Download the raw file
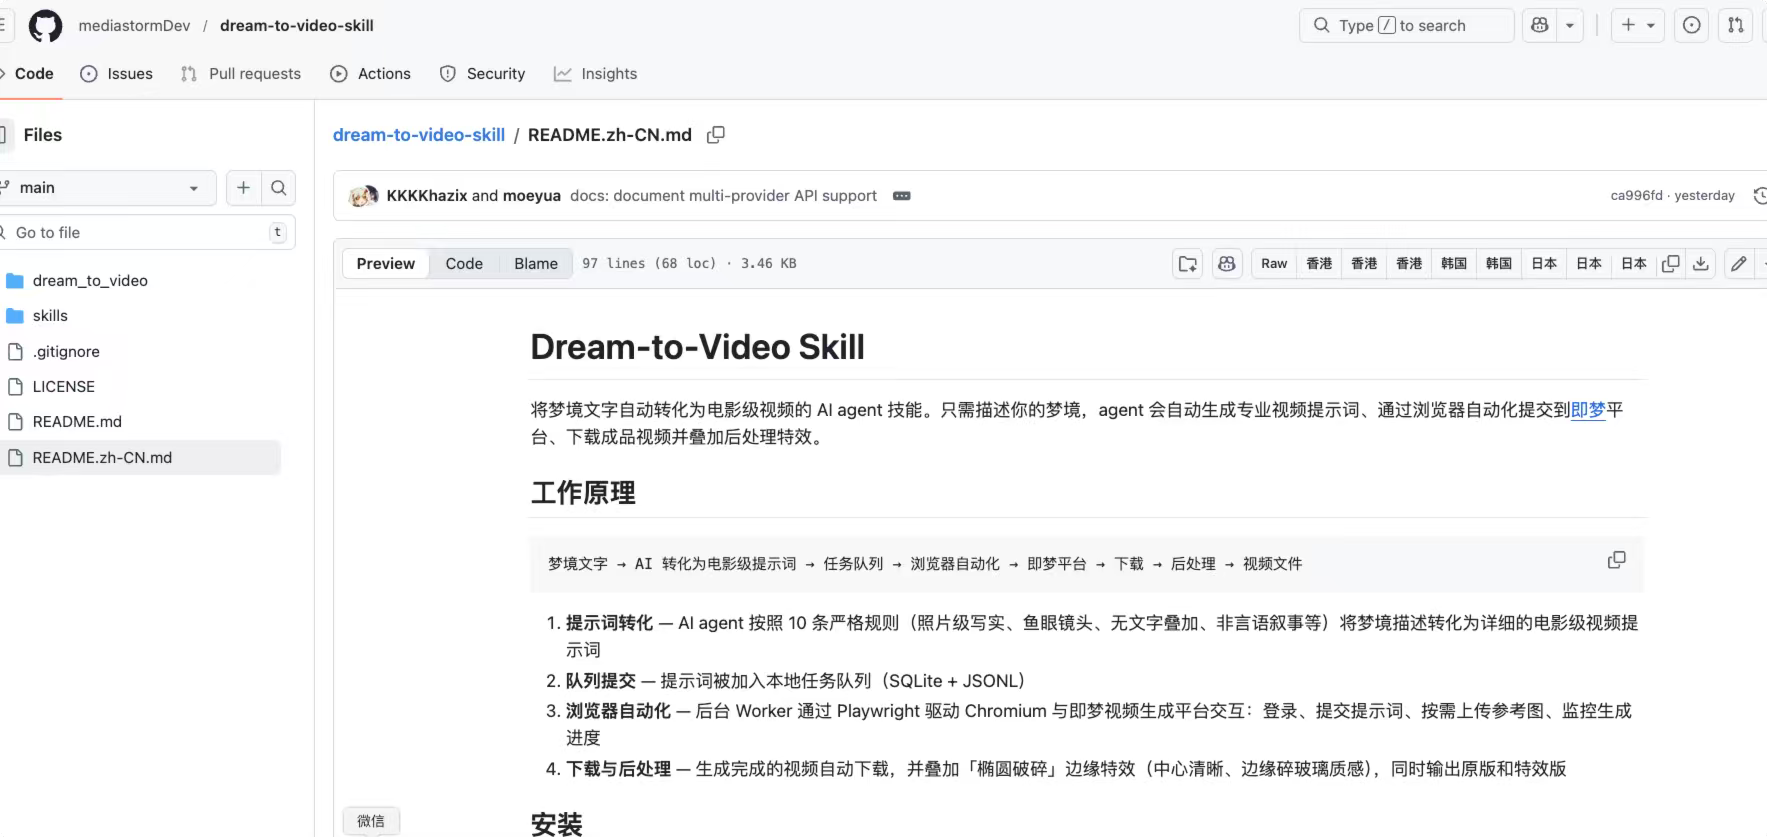The height and width of the screenshot is (837, 1767). coord(1700,264)
